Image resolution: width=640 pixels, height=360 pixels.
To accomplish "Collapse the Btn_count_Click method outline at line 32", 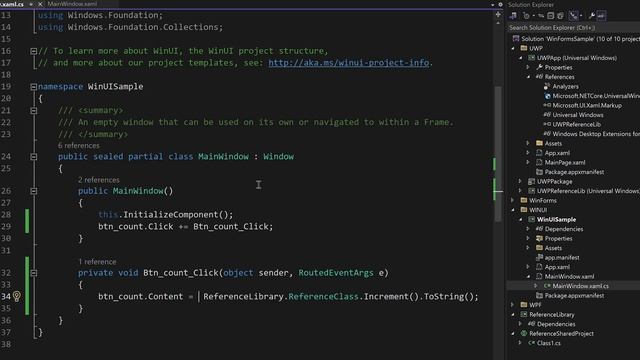I will (33, 273).
